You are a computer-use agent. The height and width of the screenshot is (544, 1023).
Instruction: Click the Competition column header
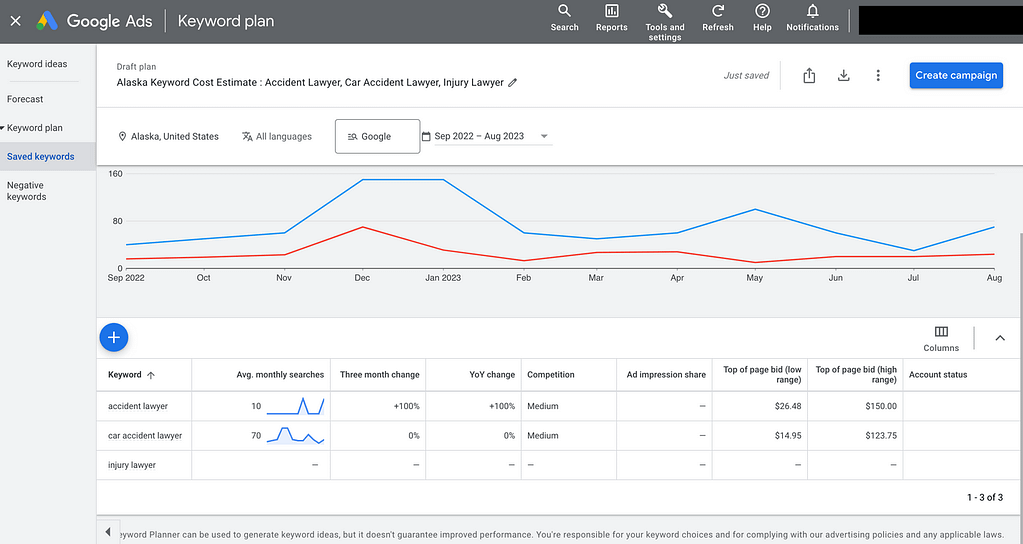[551, 375]
